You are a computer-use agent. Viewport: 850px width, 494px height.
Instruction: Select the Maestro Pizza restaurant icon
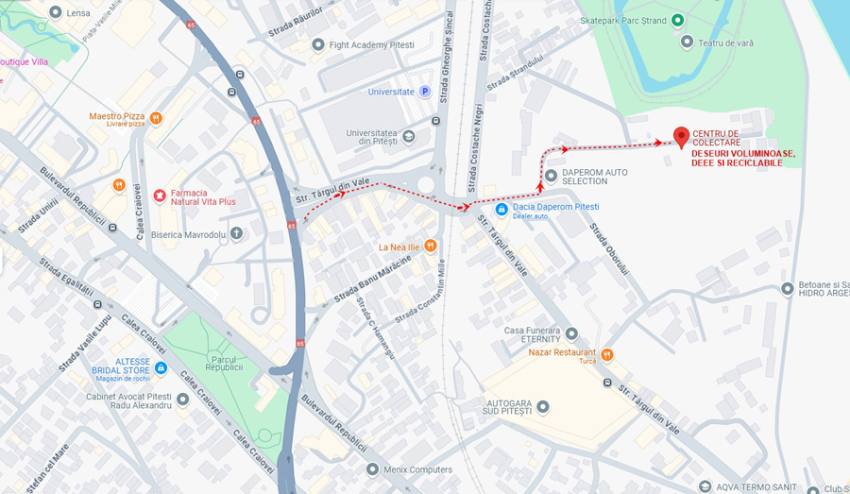[156, 118]
